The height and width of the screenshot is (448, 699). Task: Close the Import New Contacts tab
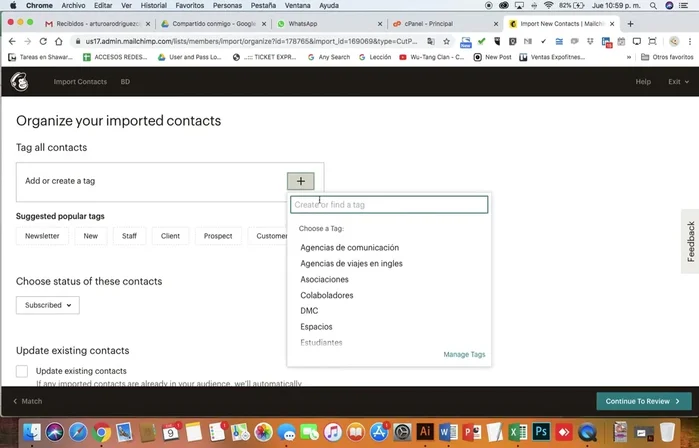coord(613,24)
